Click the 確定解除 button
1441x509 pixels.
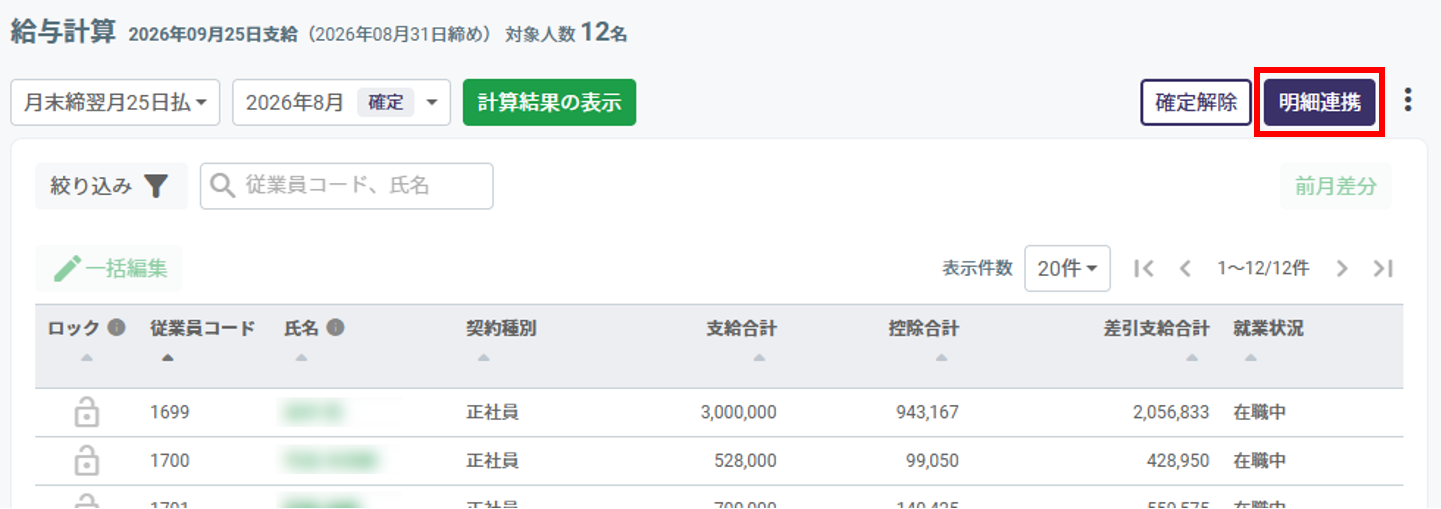point(1196,102)
